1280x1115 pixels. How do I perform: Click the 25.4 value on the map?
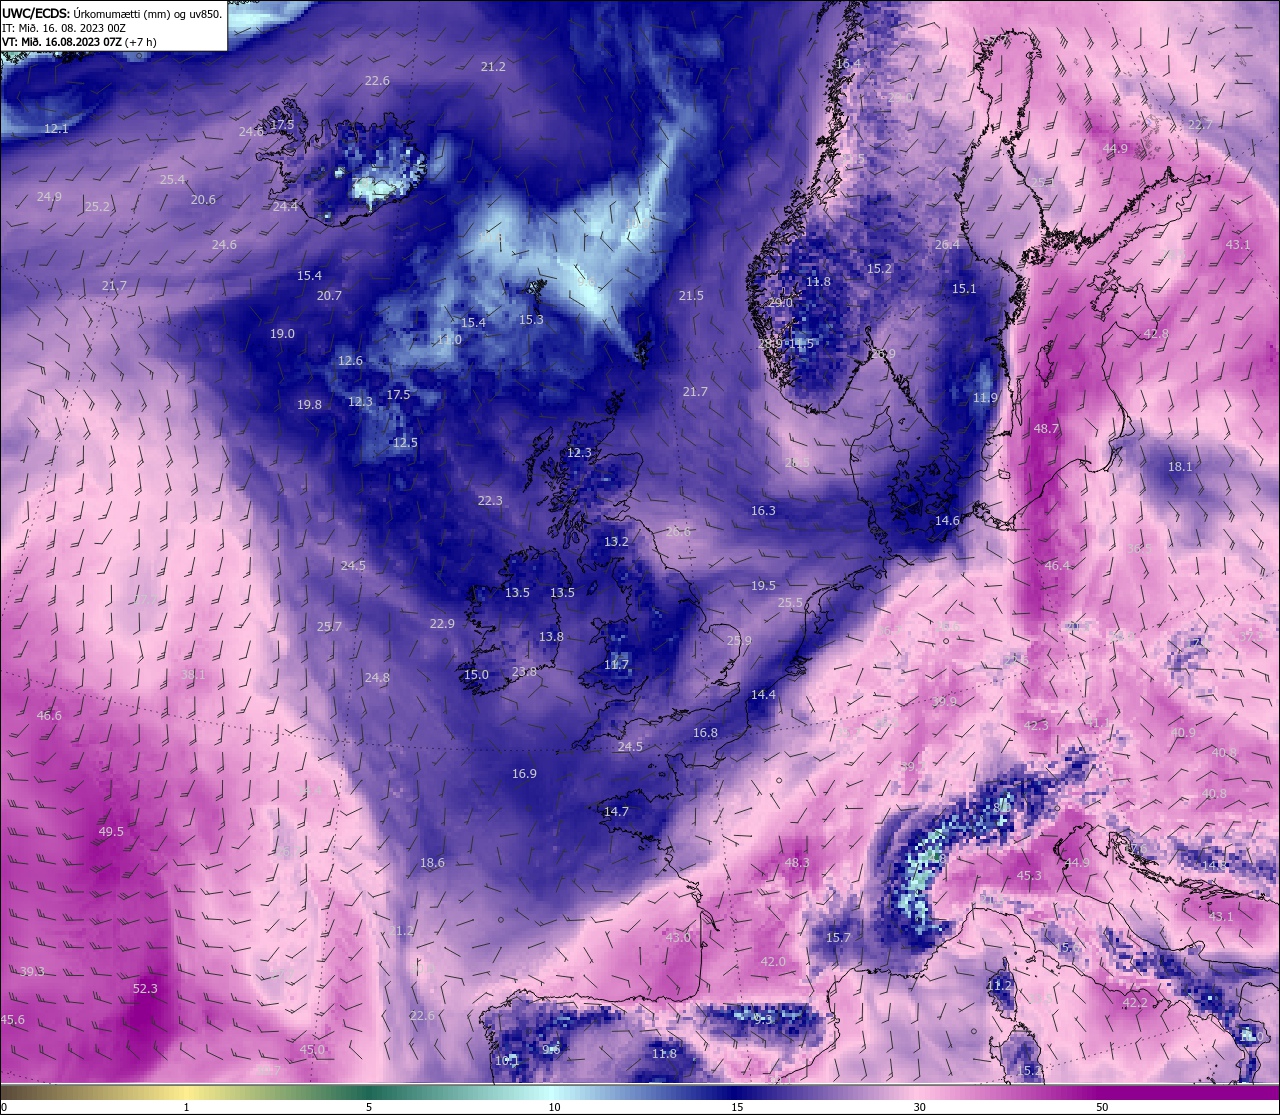[x=172, y=179]
